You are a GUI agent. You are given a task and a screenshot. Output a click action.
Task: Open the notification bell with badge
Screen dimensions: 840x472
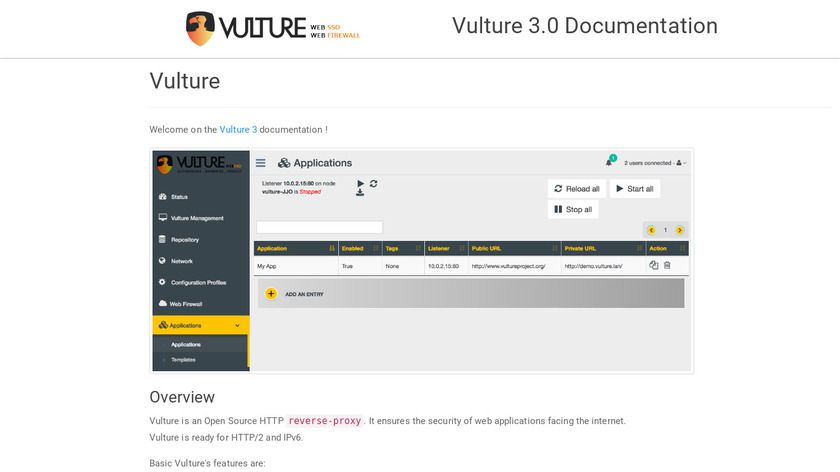610,161
